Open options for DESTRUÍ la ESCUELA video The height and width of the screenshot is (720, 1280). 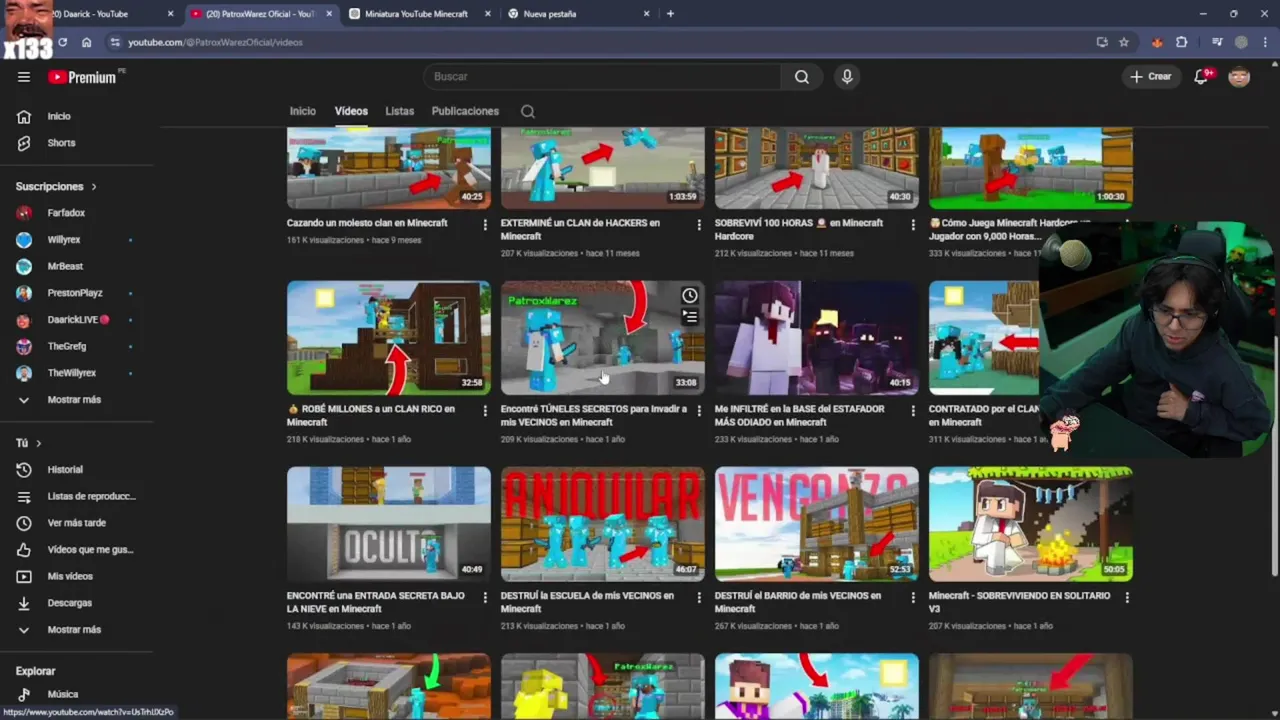[699, 597]
